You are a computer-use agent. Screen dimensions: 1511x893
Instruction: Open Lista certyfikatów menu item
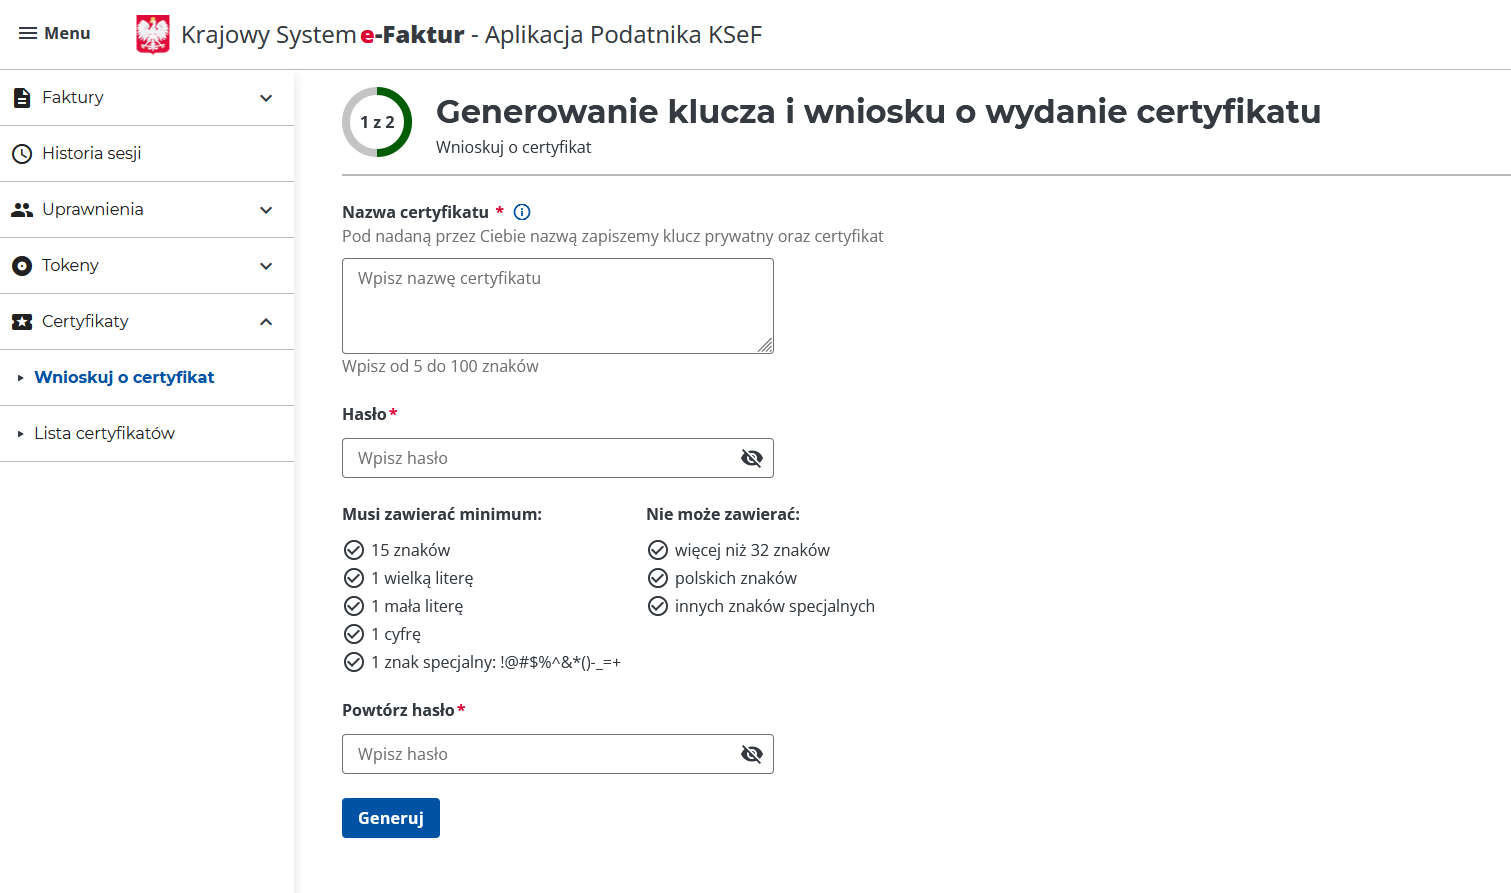pyautogui.click(x=105, y=433)
